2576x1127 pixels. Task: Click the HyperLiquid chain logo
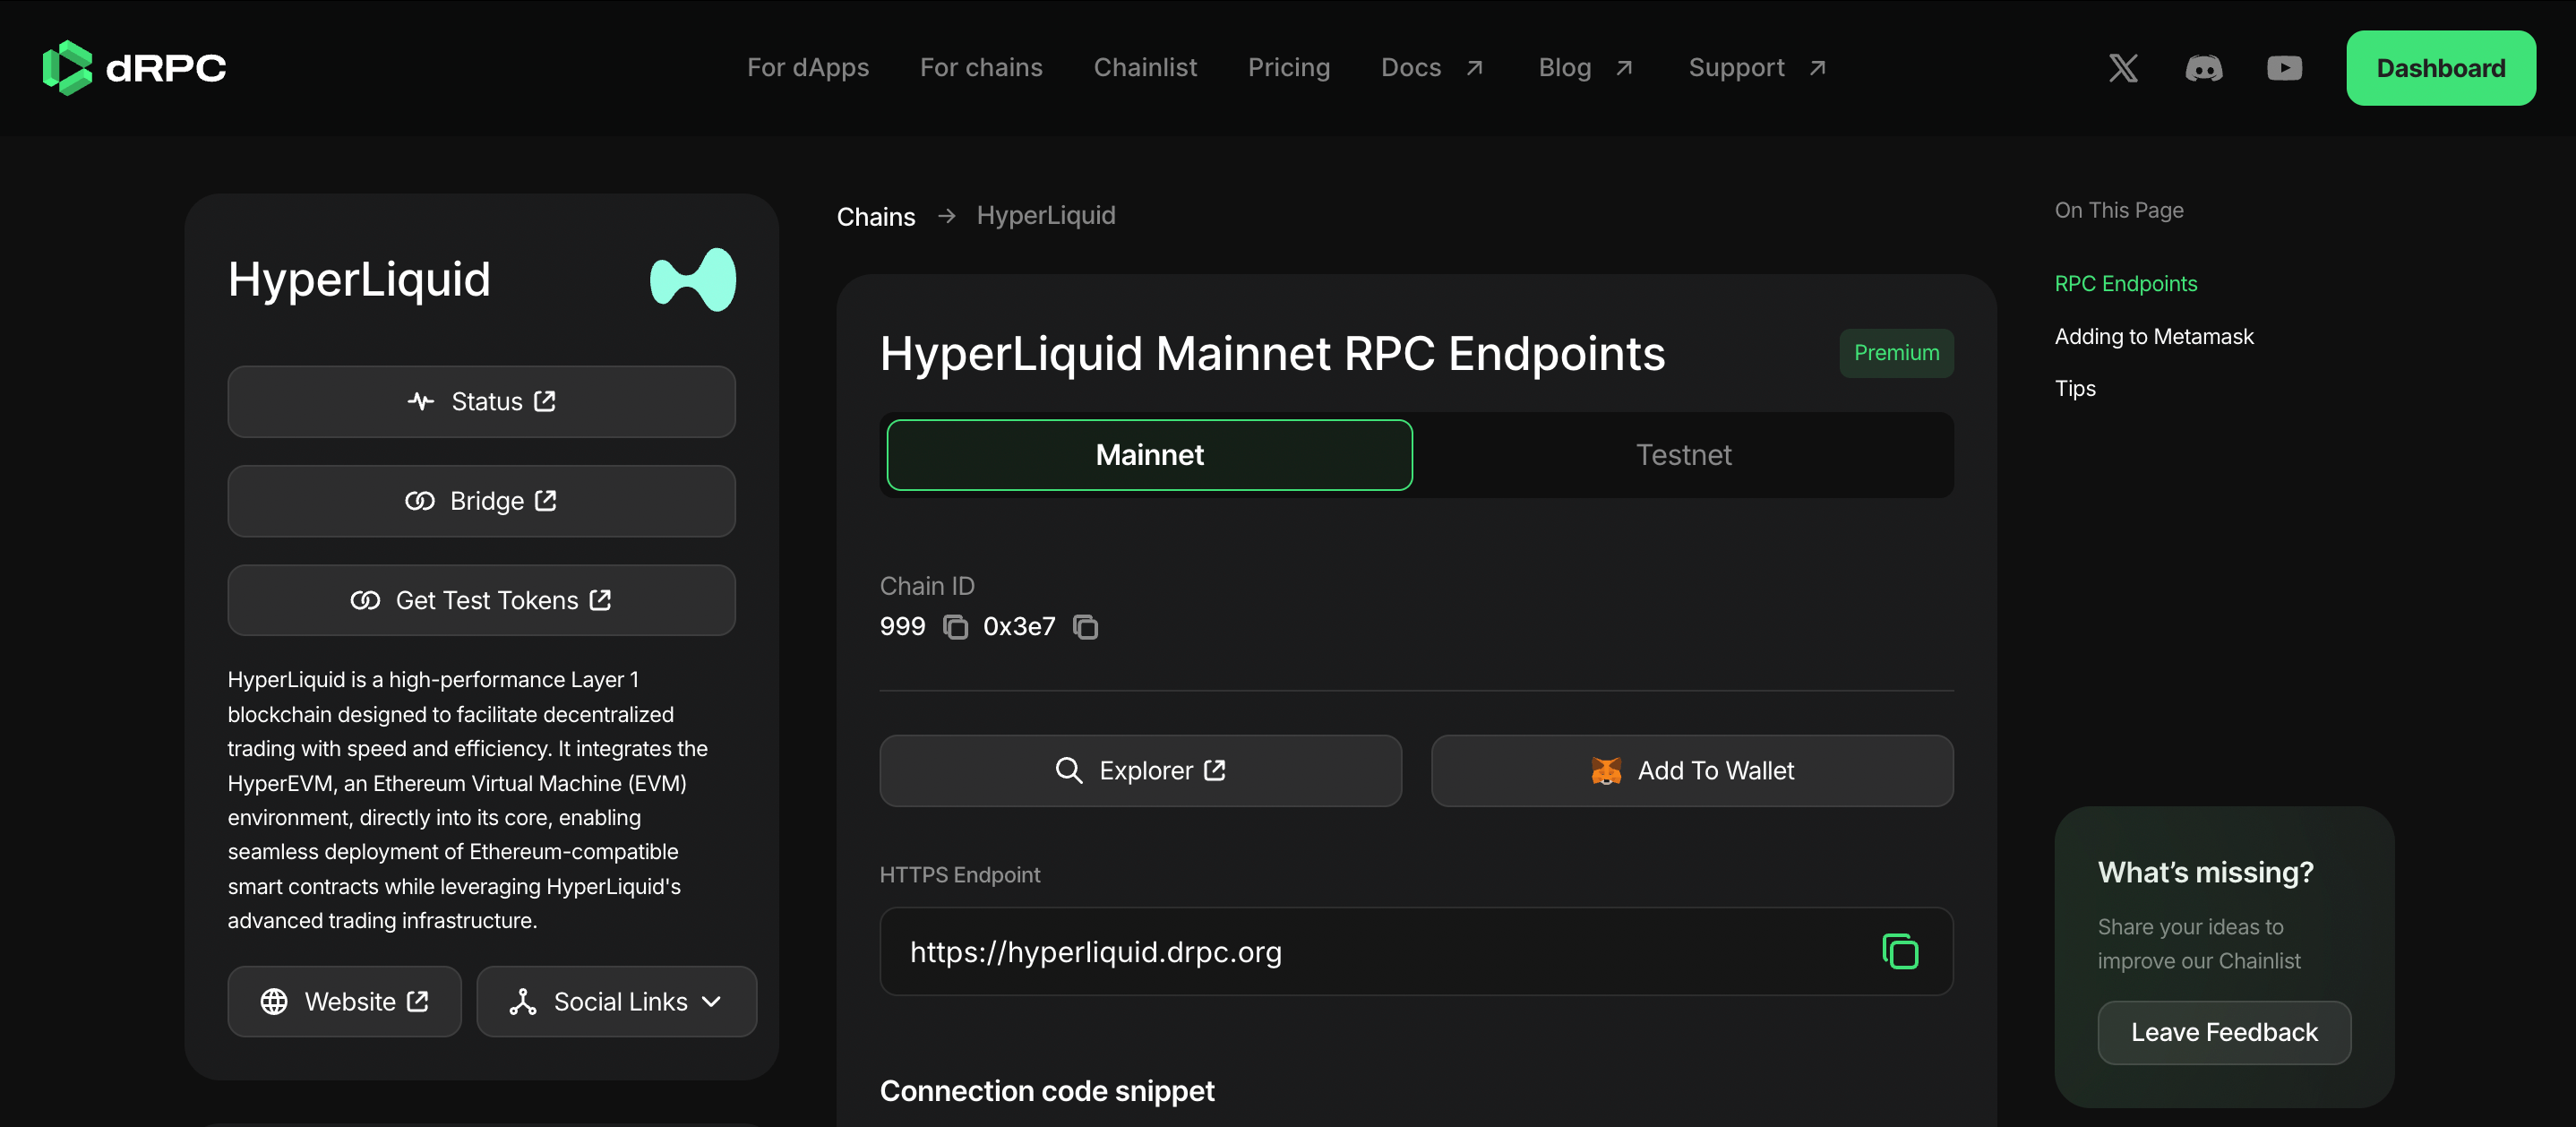pos(692,279)
